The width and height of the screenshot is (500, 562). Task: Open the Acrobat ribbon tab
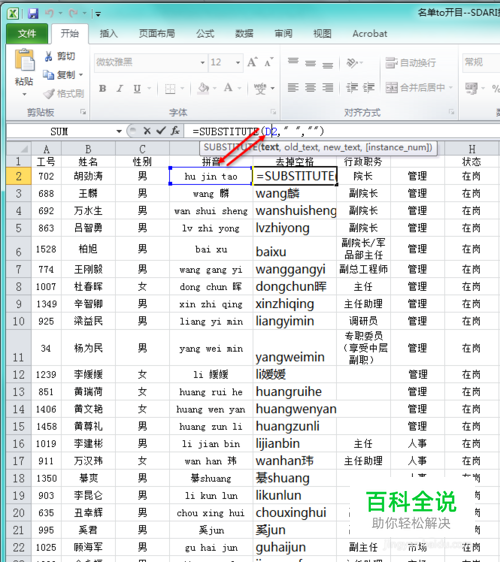coord(370,34)
